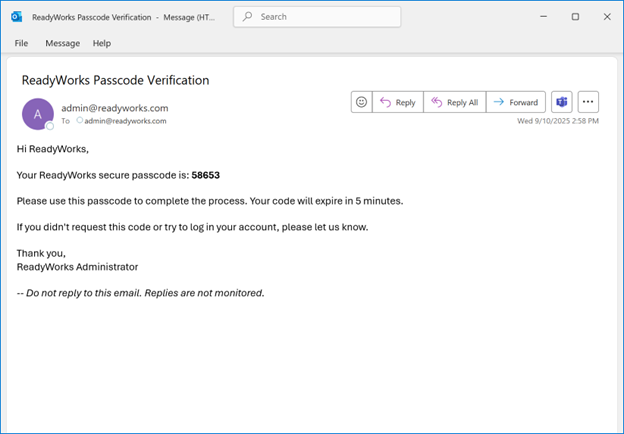Open the Help tab

[101, 43]
